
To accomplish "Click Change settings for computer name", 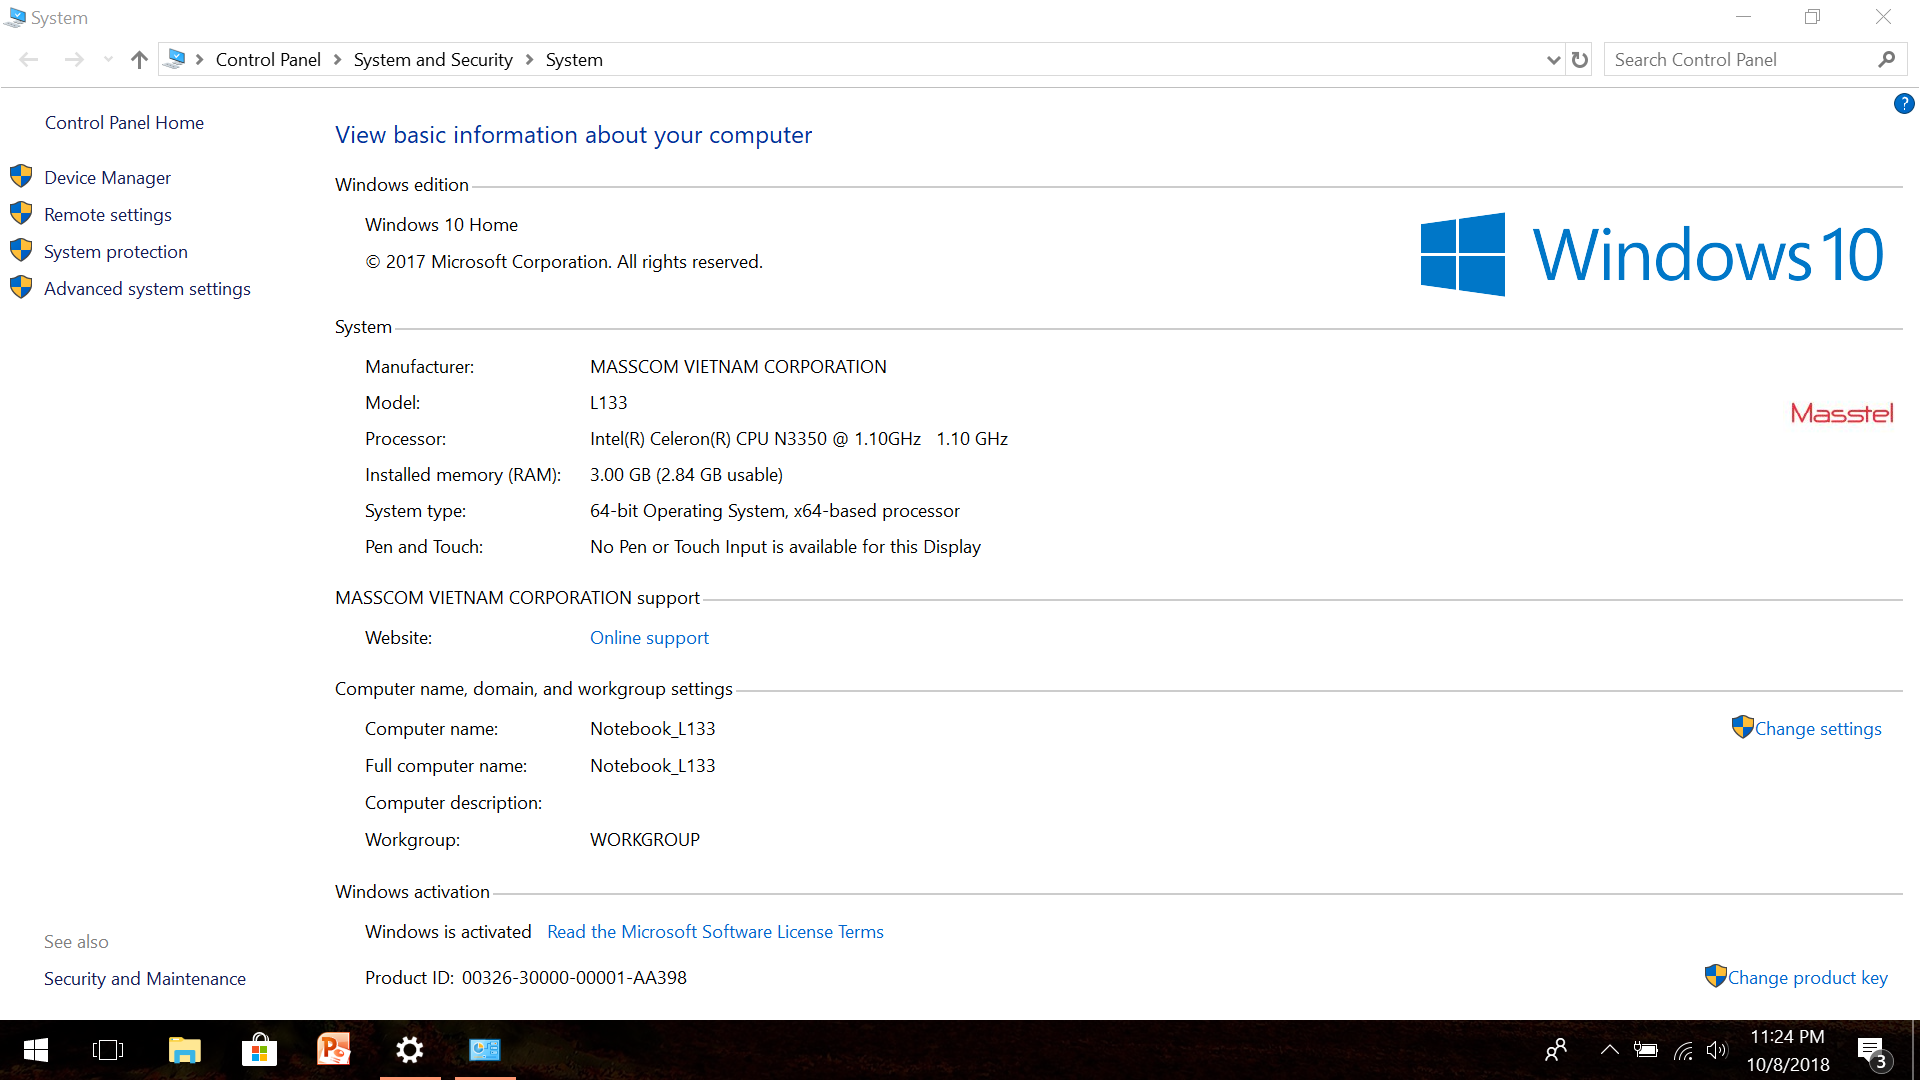I will coord(1817,728).
